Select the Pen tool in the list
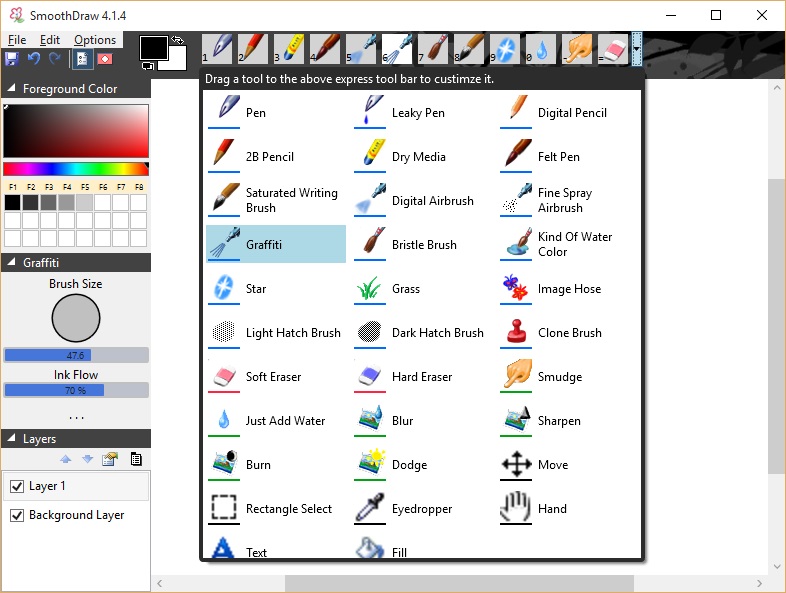Viewport: 786px width, 593px height. [x=276, y=112]
